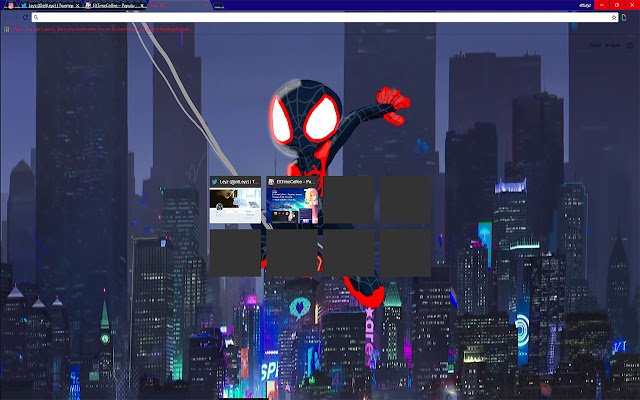Click the Images link at top right
Viewport: 640px width, 400px height.
click(x=612, y=45)
